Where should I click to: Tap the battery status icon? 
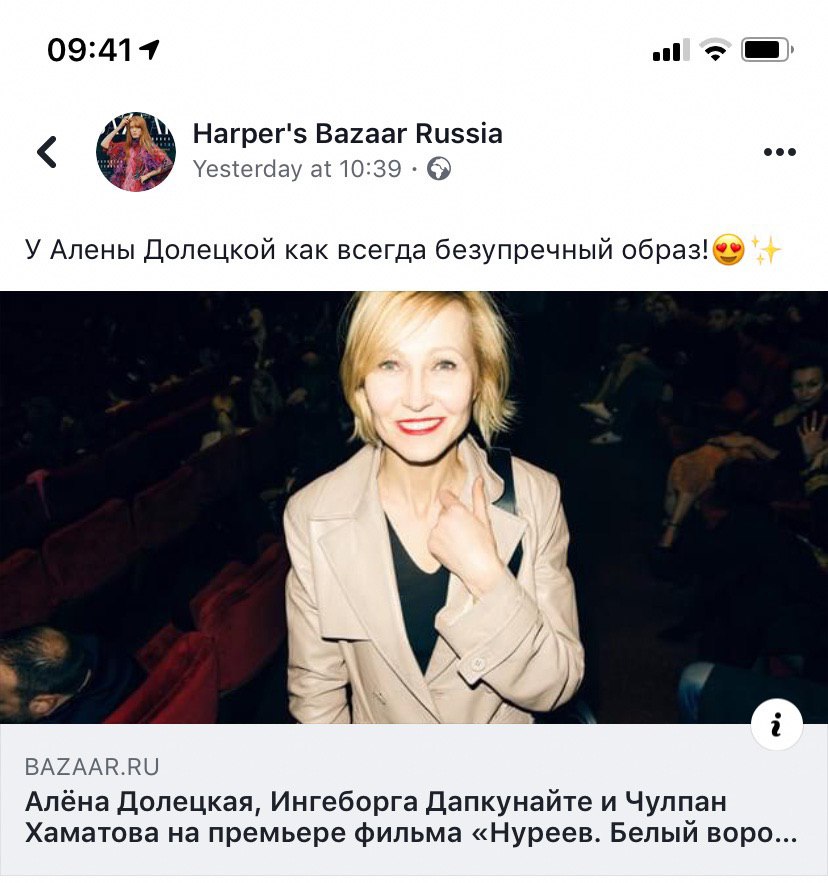tap(768, 50)
